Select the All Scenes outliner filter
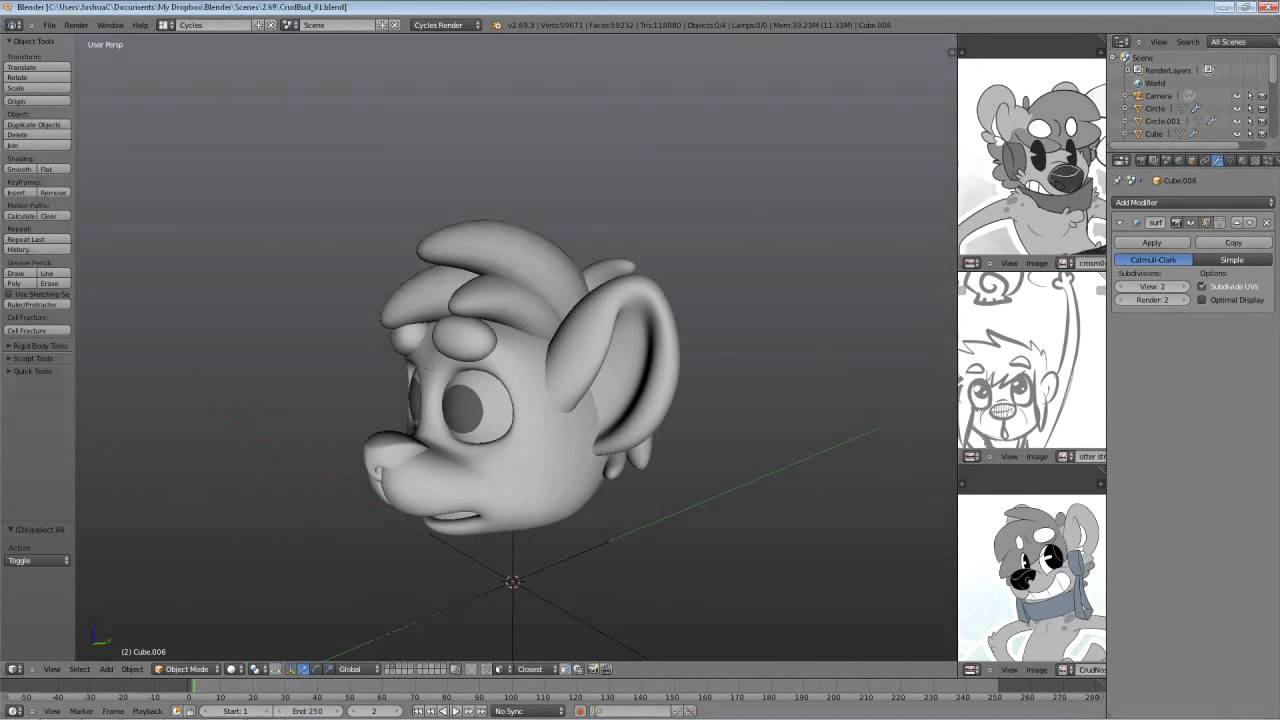This screenshot has height=720, width=1280. 1228,42
